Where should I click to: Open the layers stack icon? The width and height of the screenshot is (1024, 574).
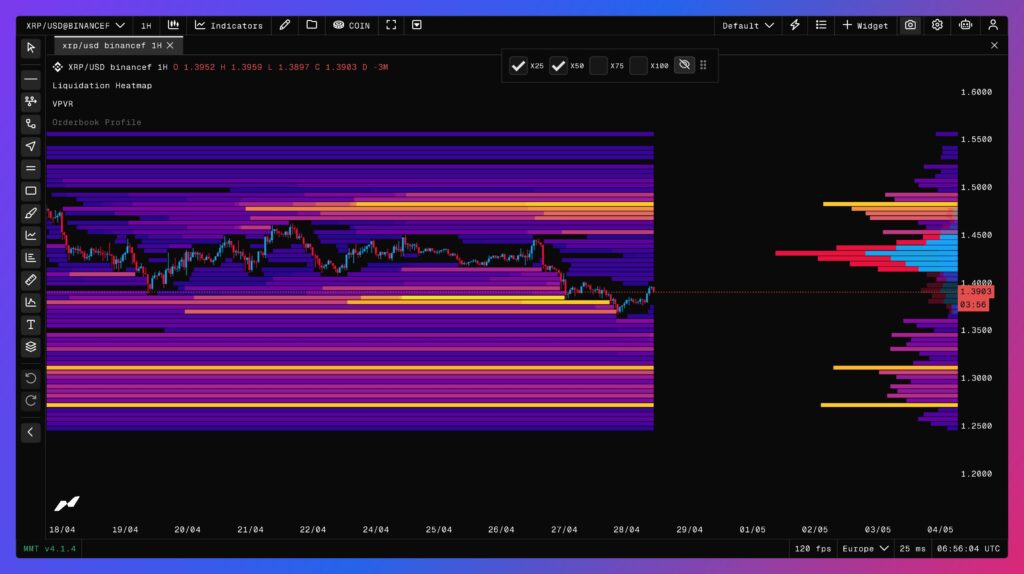(x=31, y=347)
